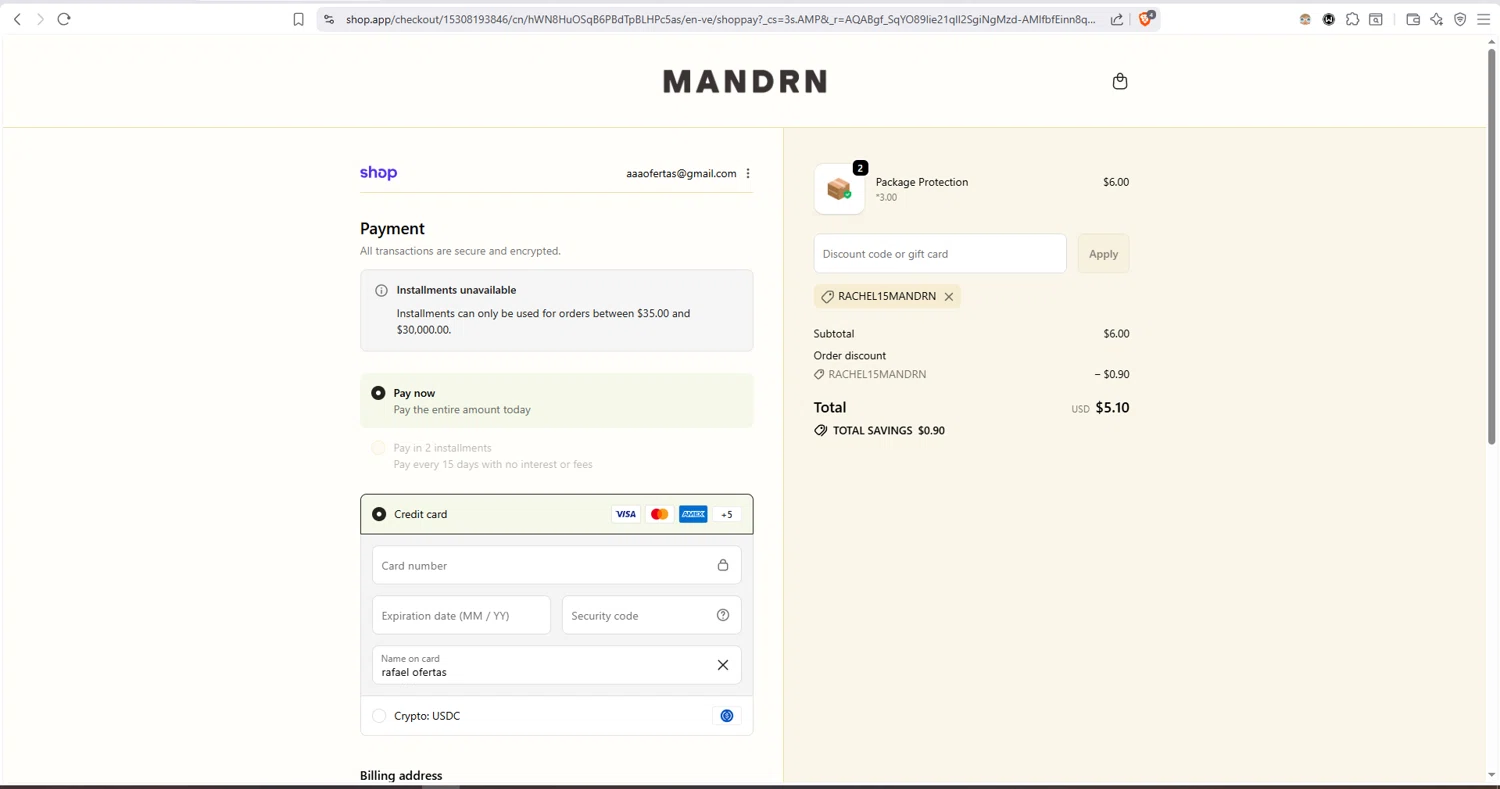Apply the discount code
The height and width of the screenshot is (789, 1500).
click(1103, 254)
